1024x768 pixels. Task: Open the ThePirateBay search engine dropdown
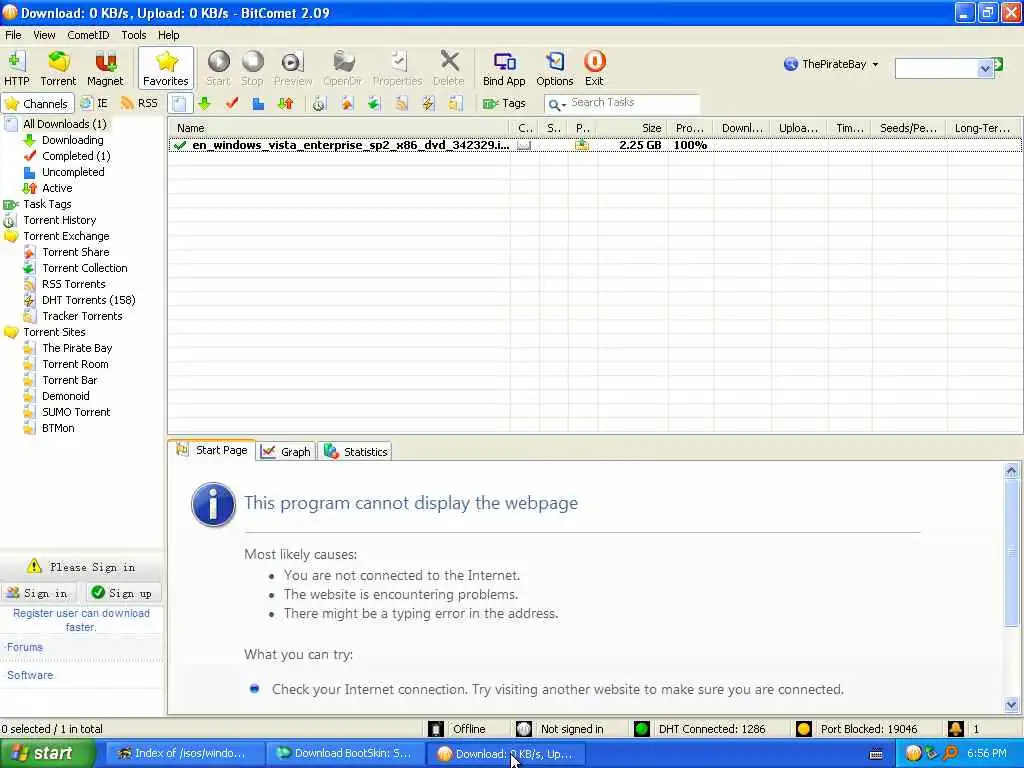point(832,64)
